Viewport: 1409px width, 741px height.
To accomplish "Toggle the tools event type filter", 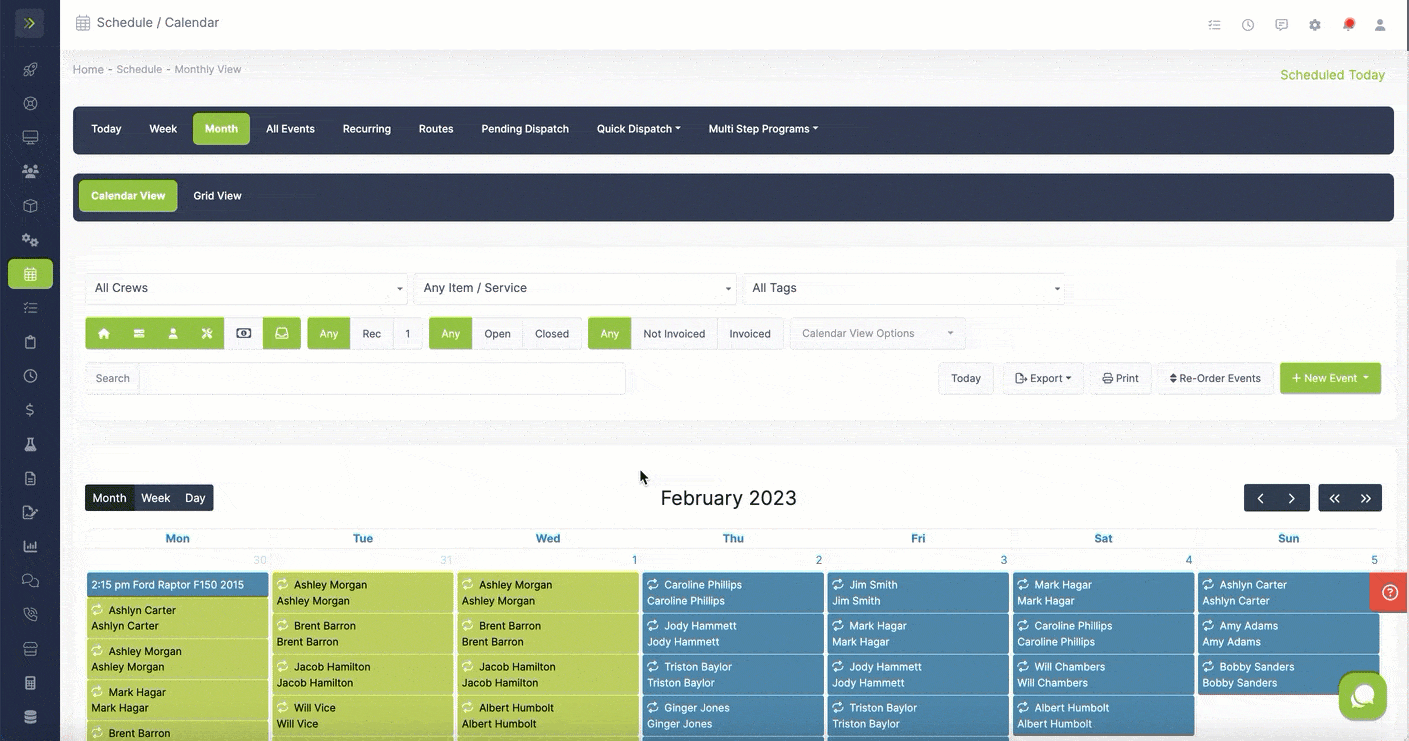I will (207, 334).
